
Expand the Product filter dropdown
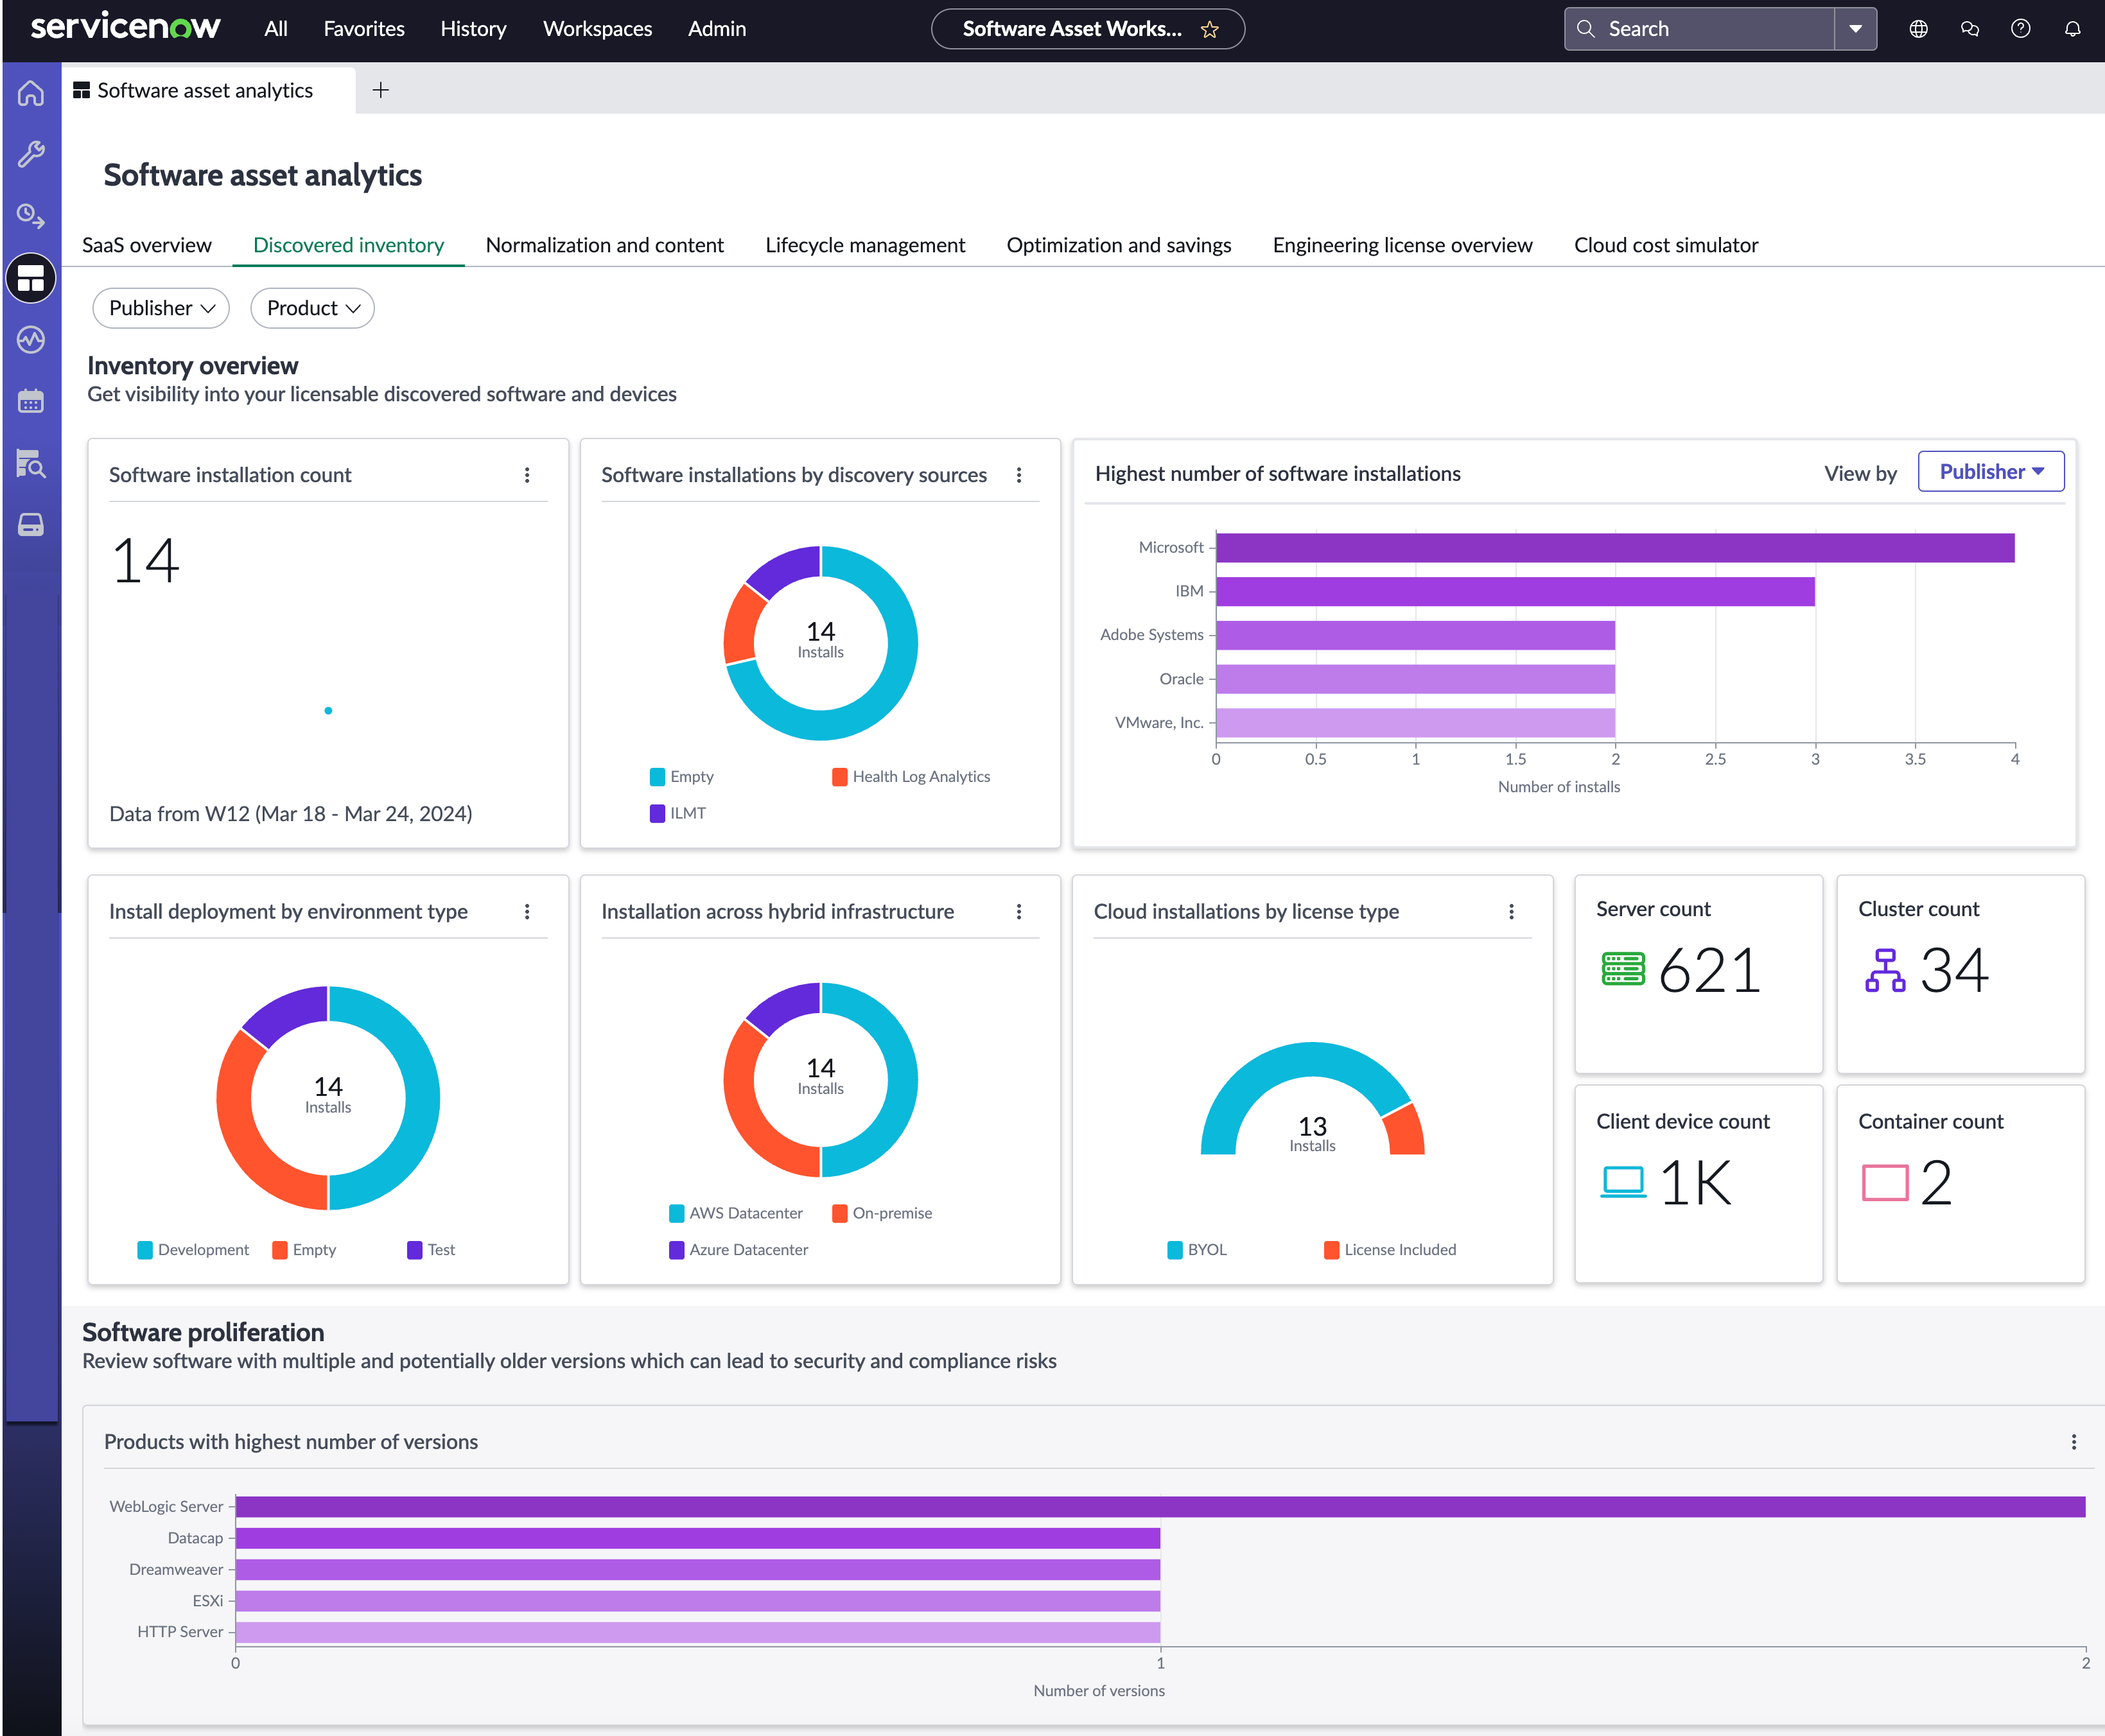pos(313,308)
